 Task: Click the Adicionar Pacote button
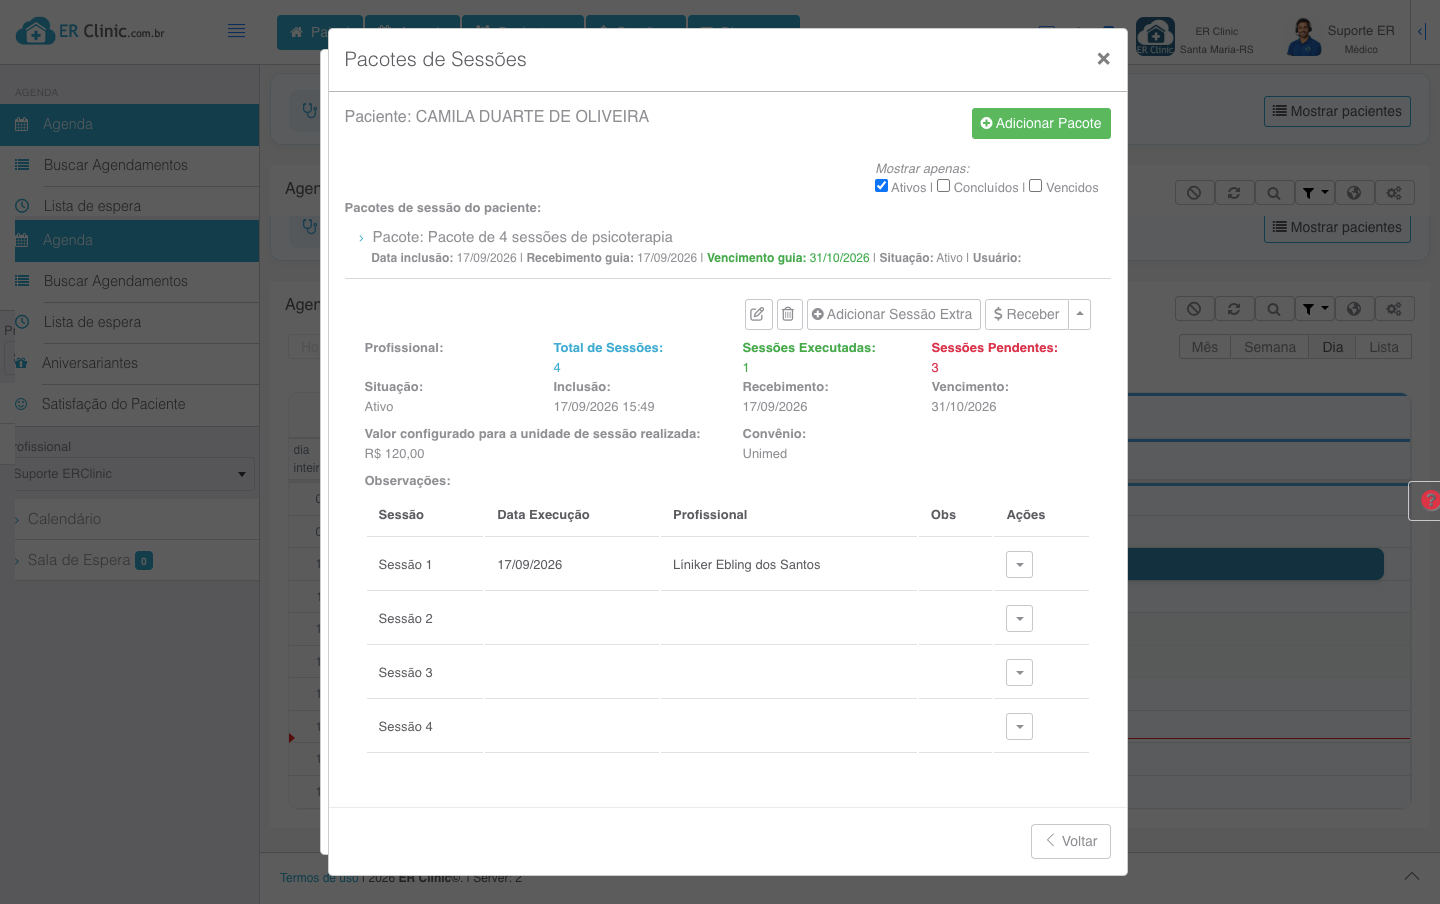click(x=1041, y=123)
